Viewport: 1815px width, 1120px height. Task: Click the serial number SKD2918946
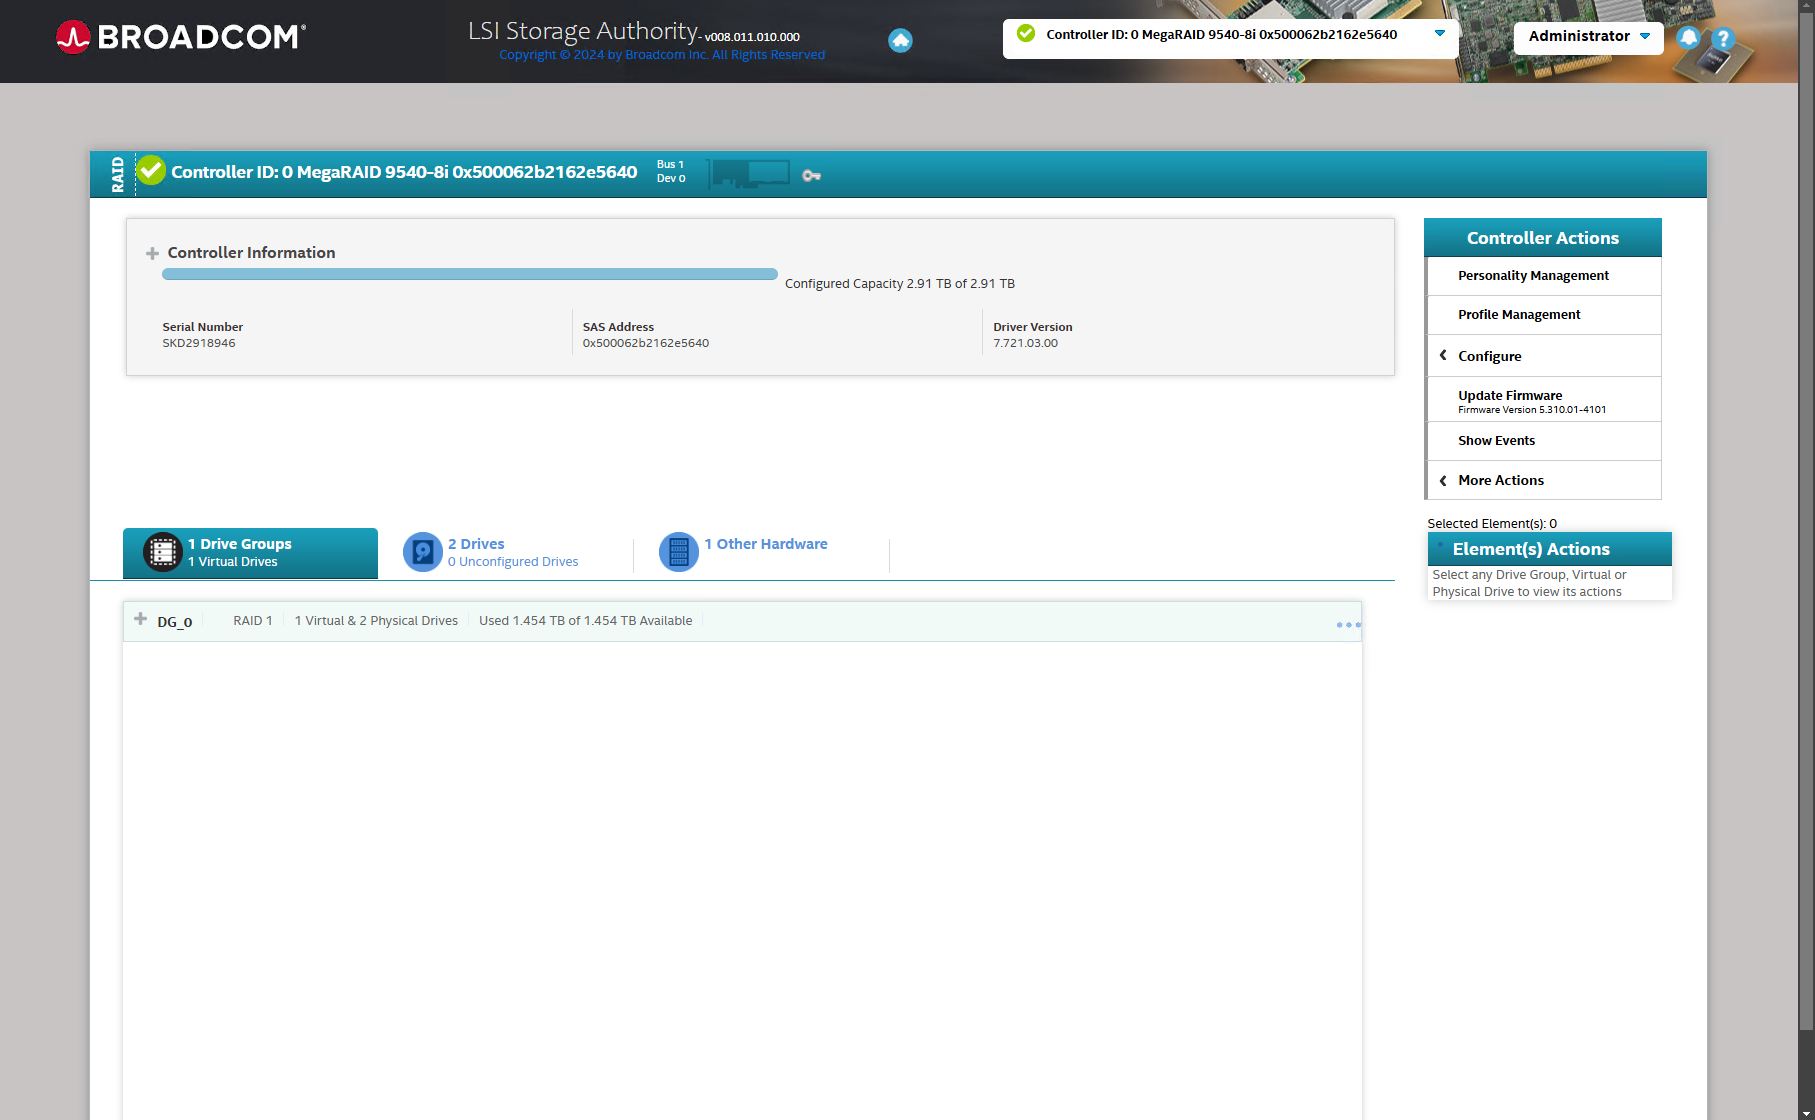pyautogui.click(x=199, y=343)
